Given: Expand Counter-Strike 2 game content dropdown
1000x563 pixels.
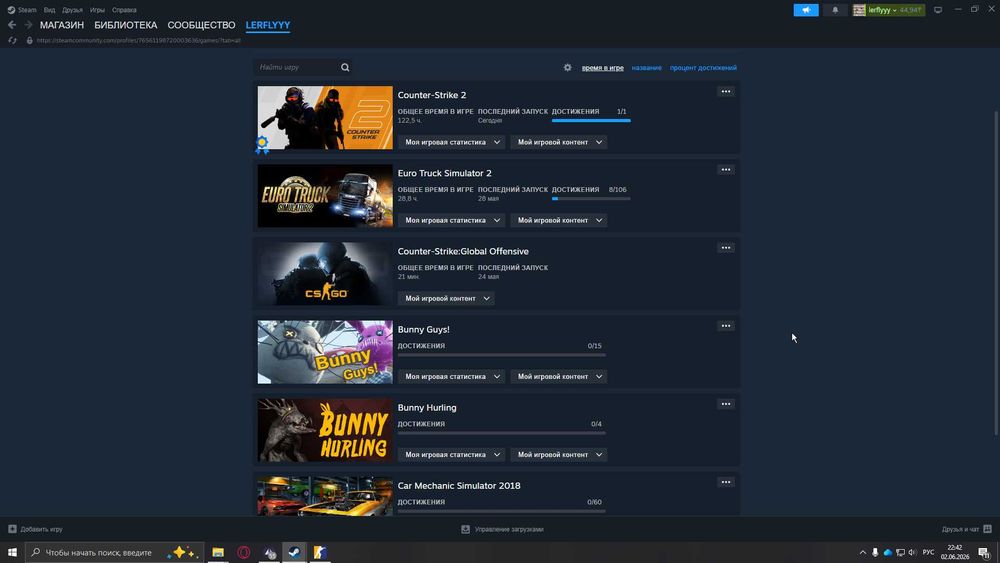Looking at the screenshot, I should click(559, 142).
